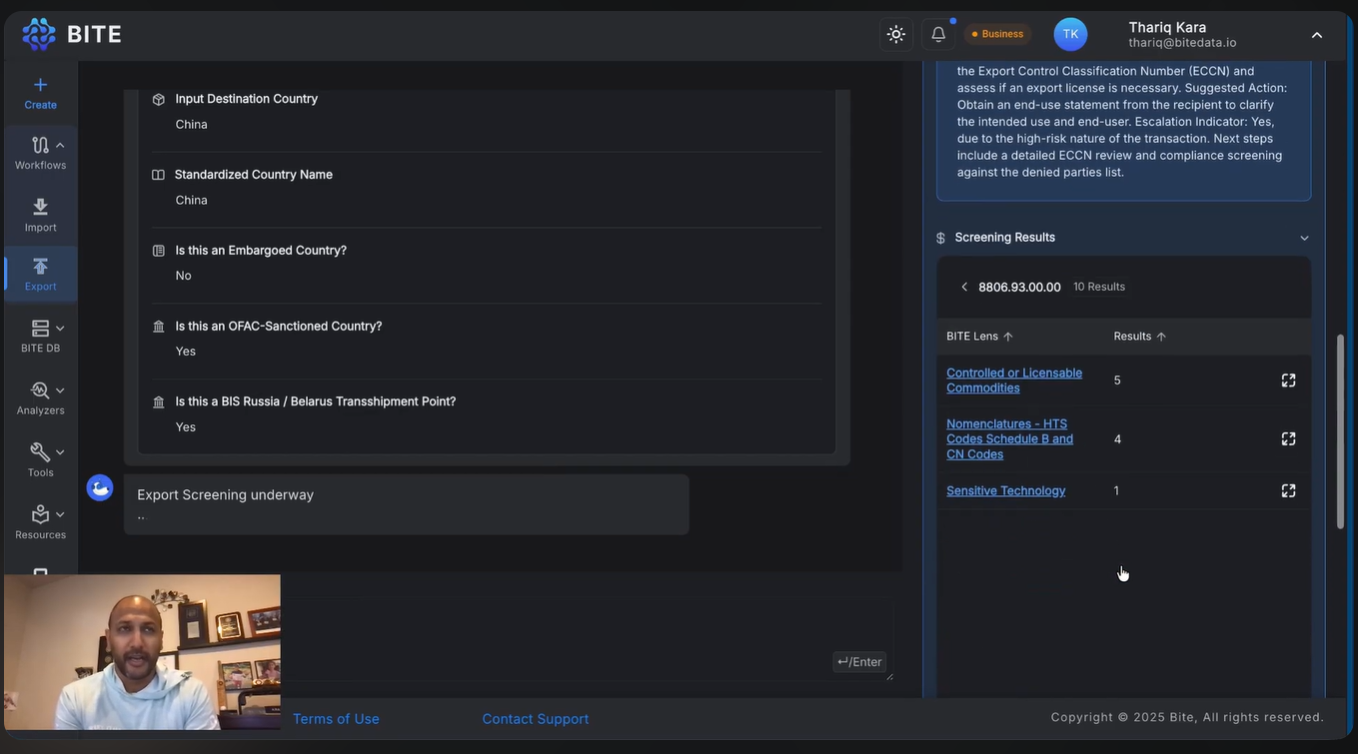This screenshot has height=754, width=1358.
Task: Click the thariq@bitedata.io email text
Action: (1182, 43)
